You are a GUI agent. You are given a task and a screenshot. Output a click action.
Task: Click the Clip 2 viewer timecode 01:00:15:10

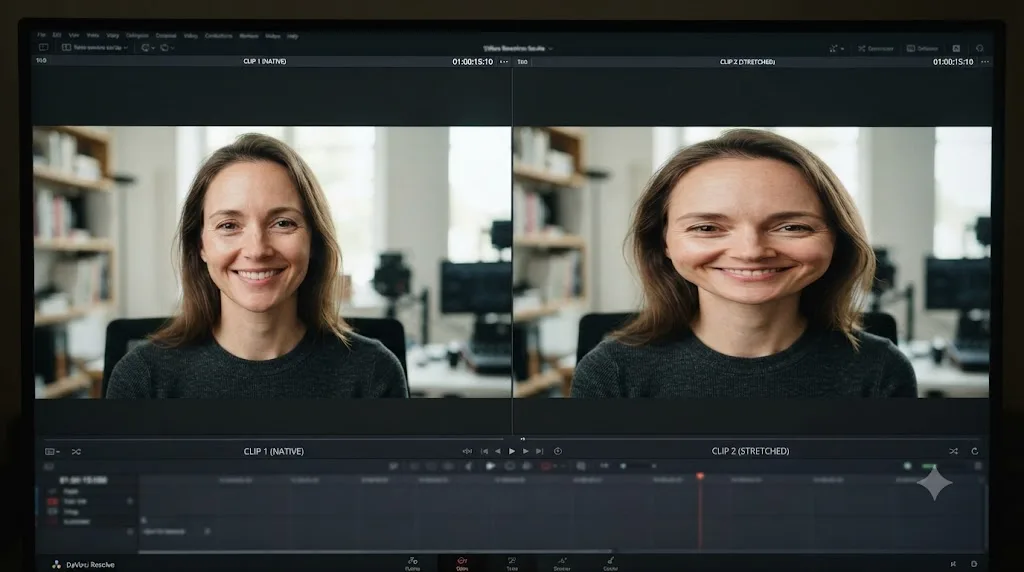pyautogui.click(x=953, y=62)
